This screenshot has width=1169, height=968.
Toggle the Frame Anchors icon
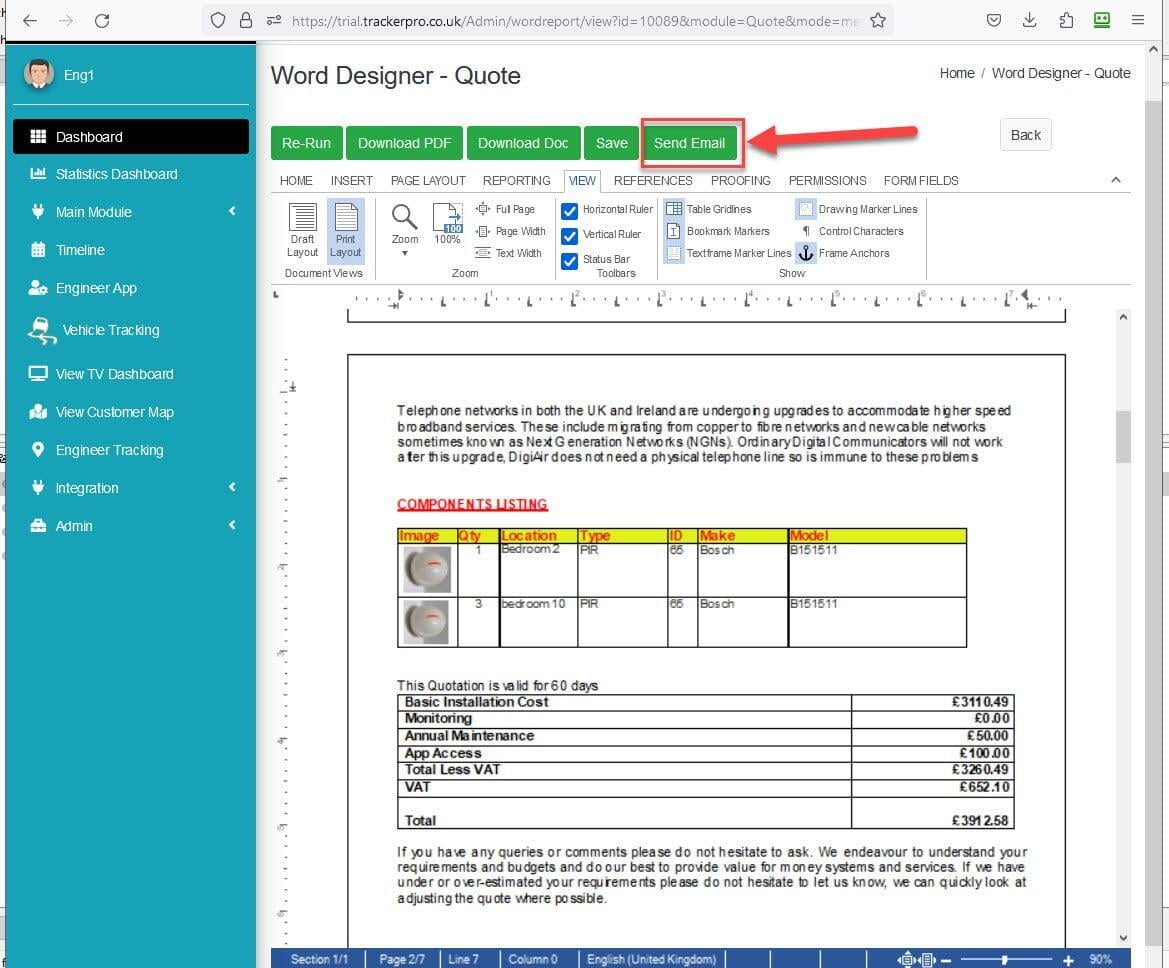(806, 253)
